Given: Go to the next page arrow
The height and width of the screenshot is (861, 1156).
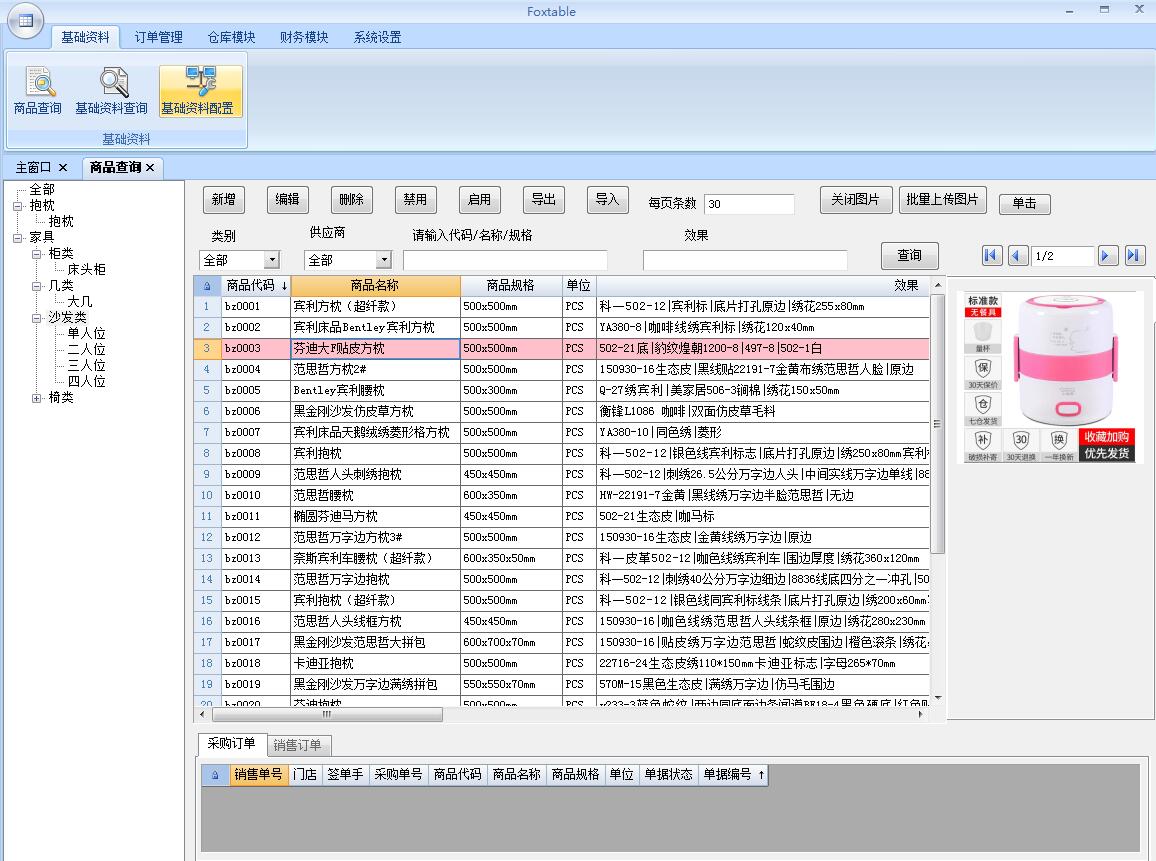Looking at the screenshot, I should pyautogui.click(x=1107, y=256).
